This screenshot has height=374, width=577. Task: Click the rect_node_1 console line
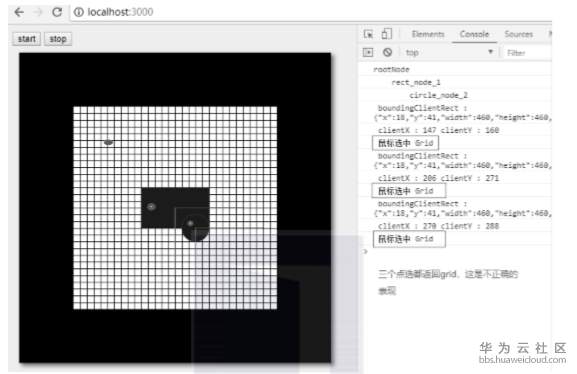(x=416, y=82)
